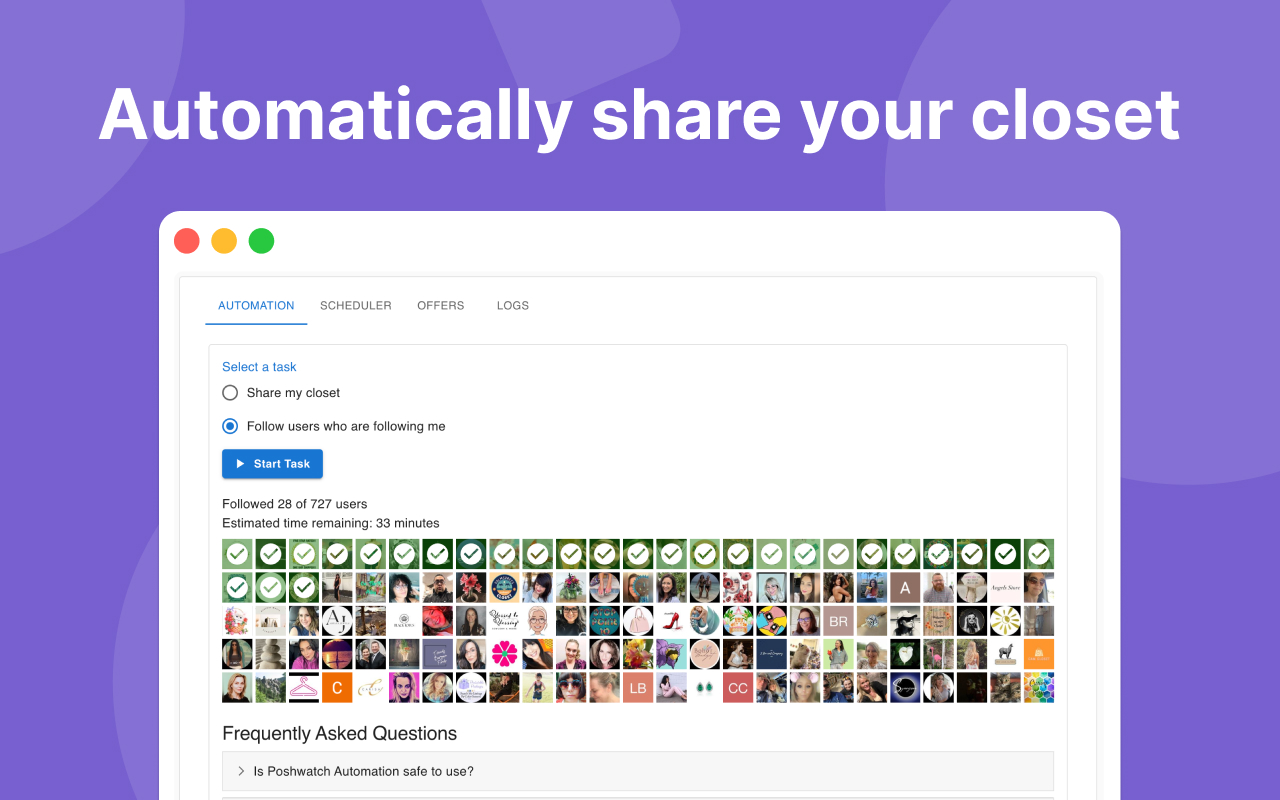Expand the partially visible FAQ item below
The width and height of the screenshot is (1280, 800).
(638, 797)
